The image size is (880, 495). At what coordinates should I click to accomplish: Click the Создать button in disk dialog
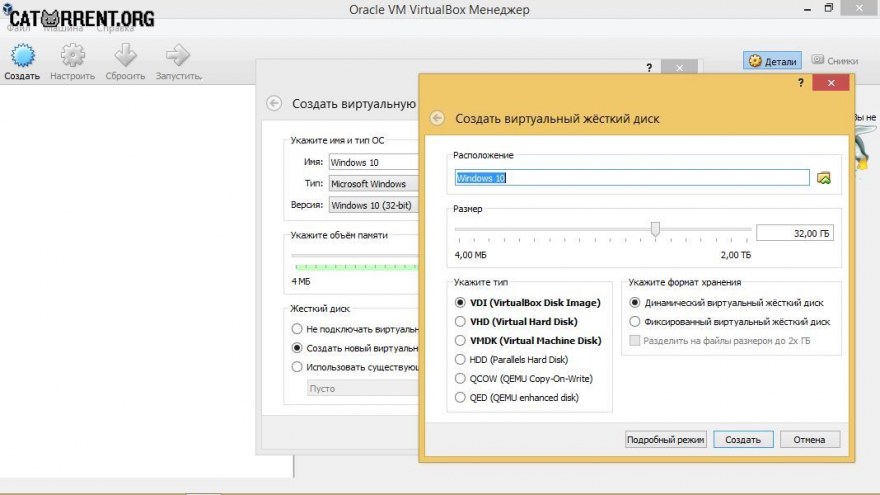point(743,439)
